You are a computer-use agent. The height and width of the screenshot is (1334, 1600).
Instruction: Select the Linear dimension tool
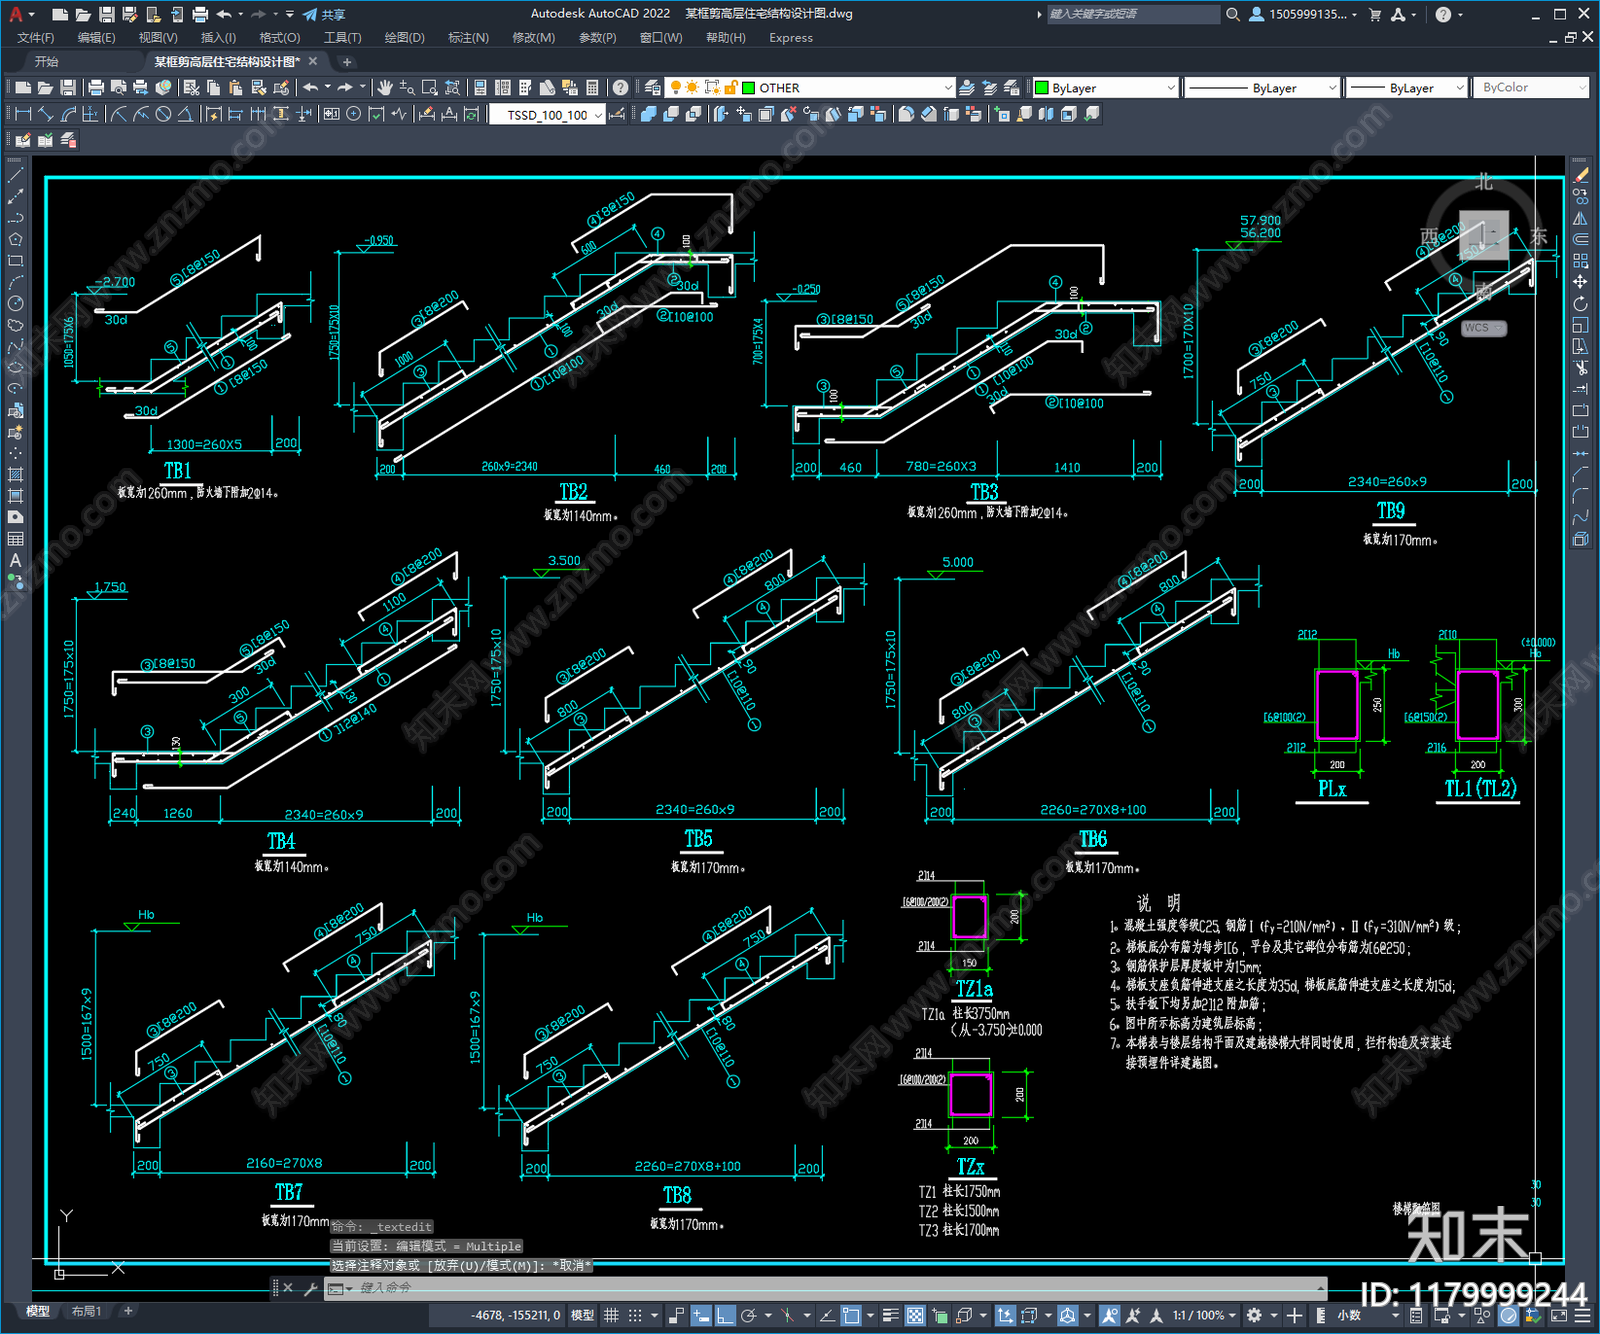tap(23, 114)
